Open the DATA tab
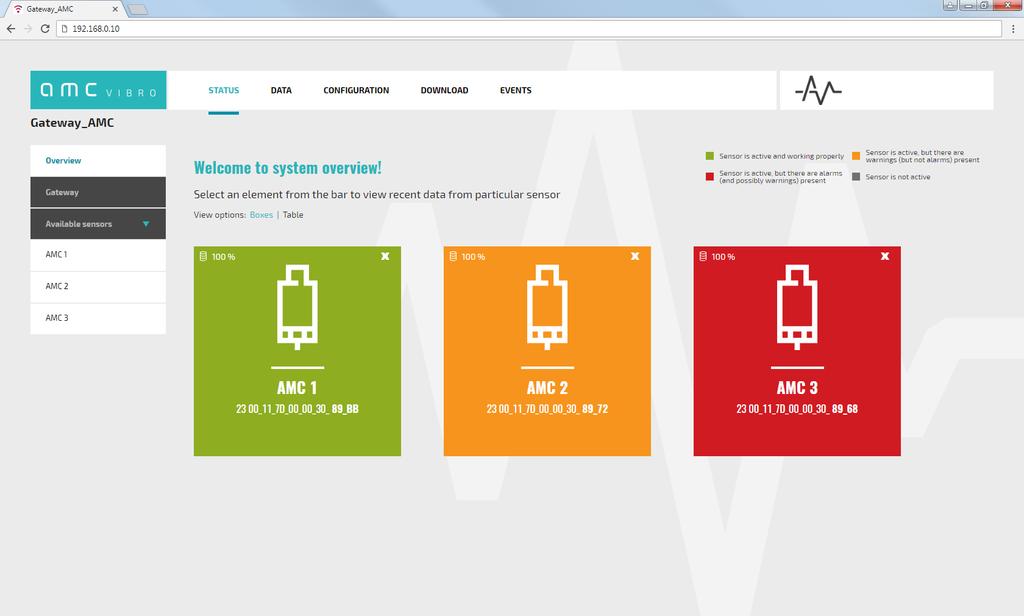 click(281, 90)
